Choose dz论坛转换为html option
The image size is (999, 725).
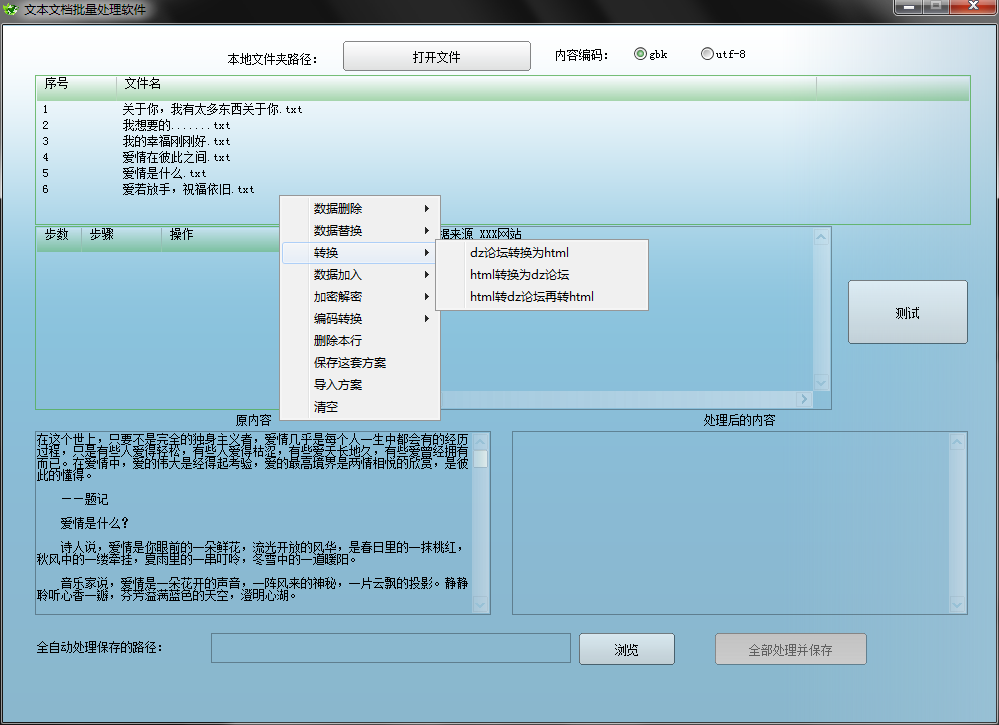pos(519,253)
